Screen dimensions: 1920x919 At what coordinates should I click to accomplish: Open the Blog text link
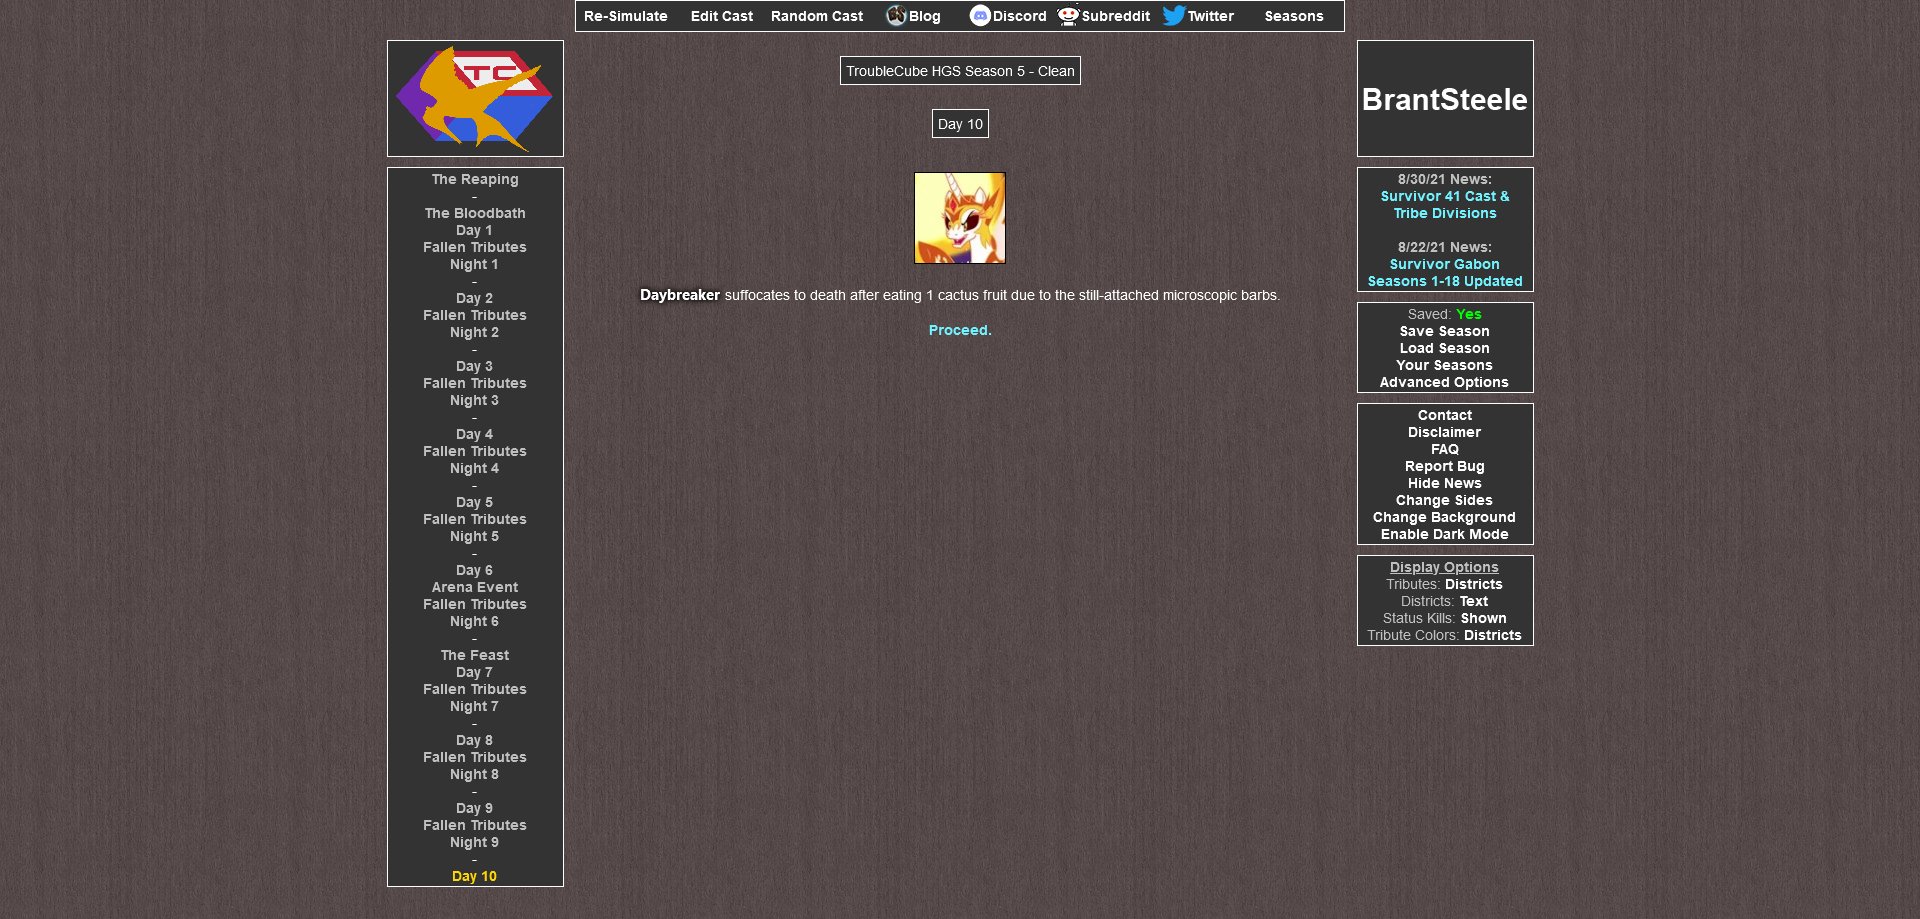925,16
